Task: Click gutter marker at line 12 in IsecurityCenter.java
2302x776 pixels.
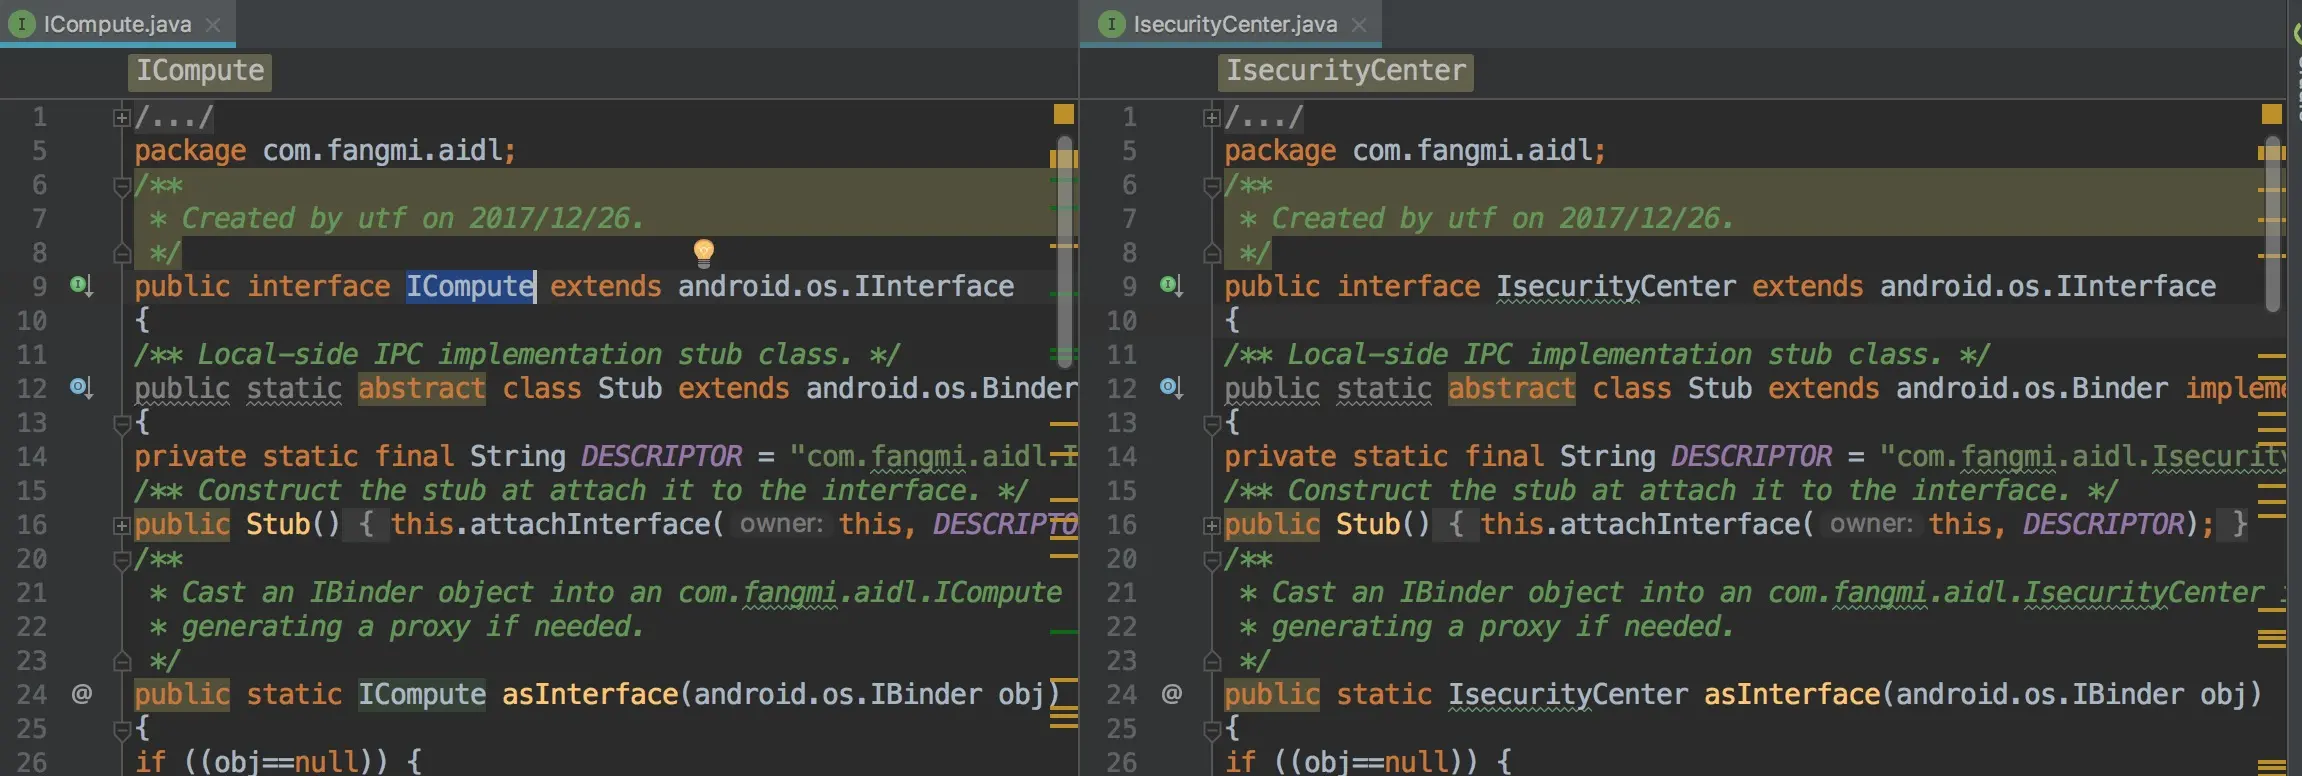Action: coord(1171,388)
